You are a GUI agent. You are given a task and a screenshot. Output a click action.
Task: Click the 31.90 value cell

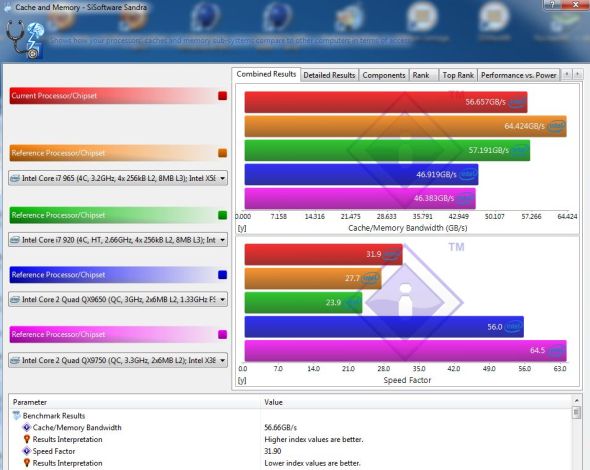coord(273,451)
